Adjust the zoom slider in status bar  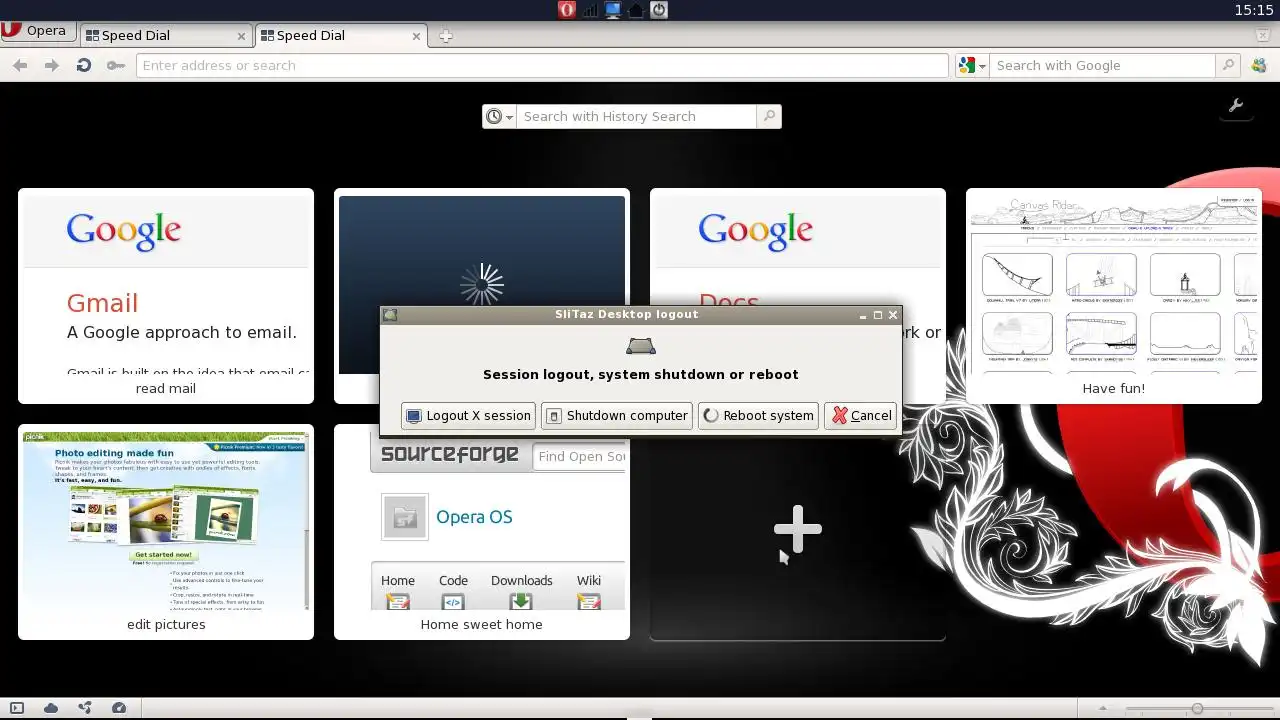click(1196, 708)
